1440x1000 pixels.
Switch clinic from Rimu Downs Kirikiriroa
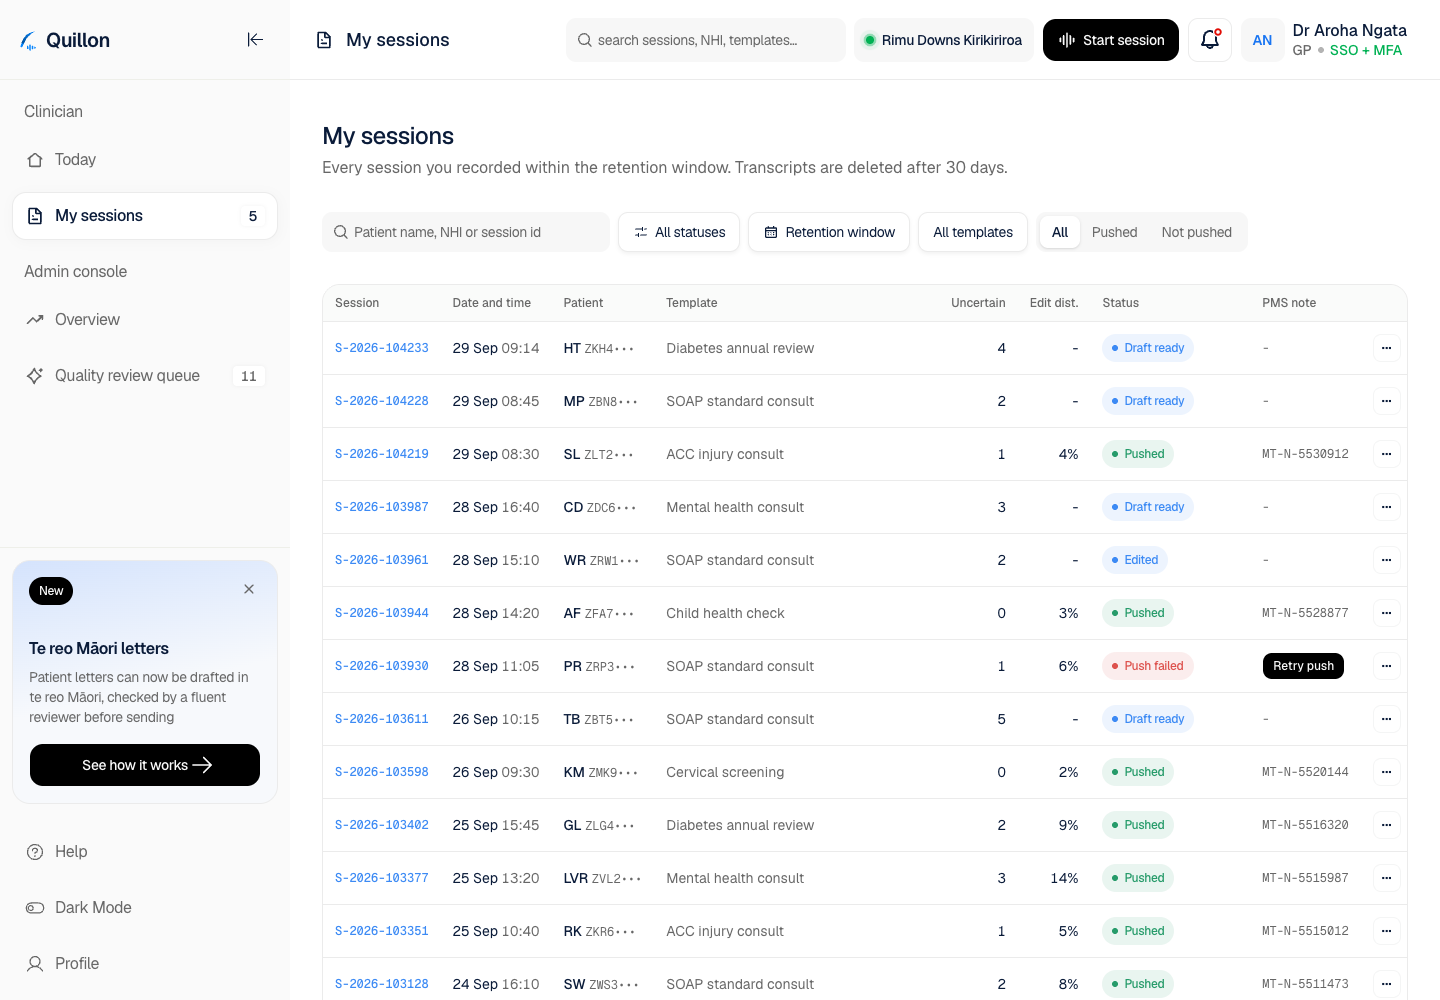[944, 40]
